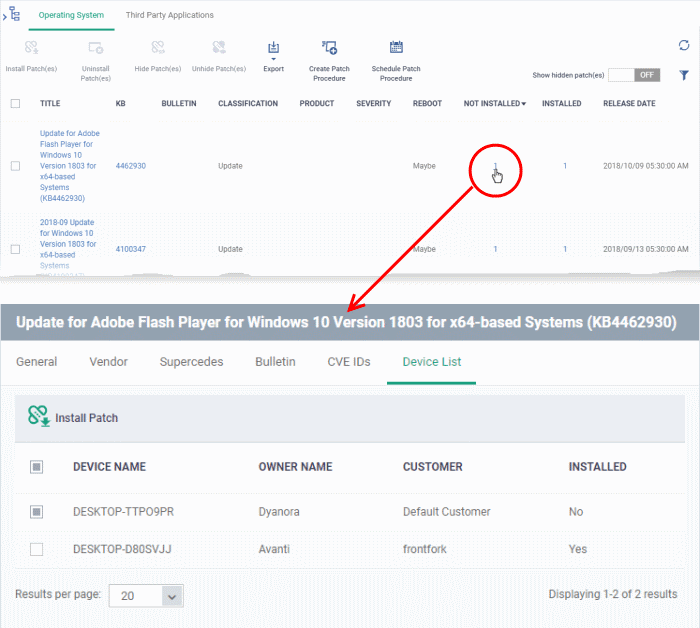
Task: Toggle select-all devices checkbox
Action: [x=37, y=467]
